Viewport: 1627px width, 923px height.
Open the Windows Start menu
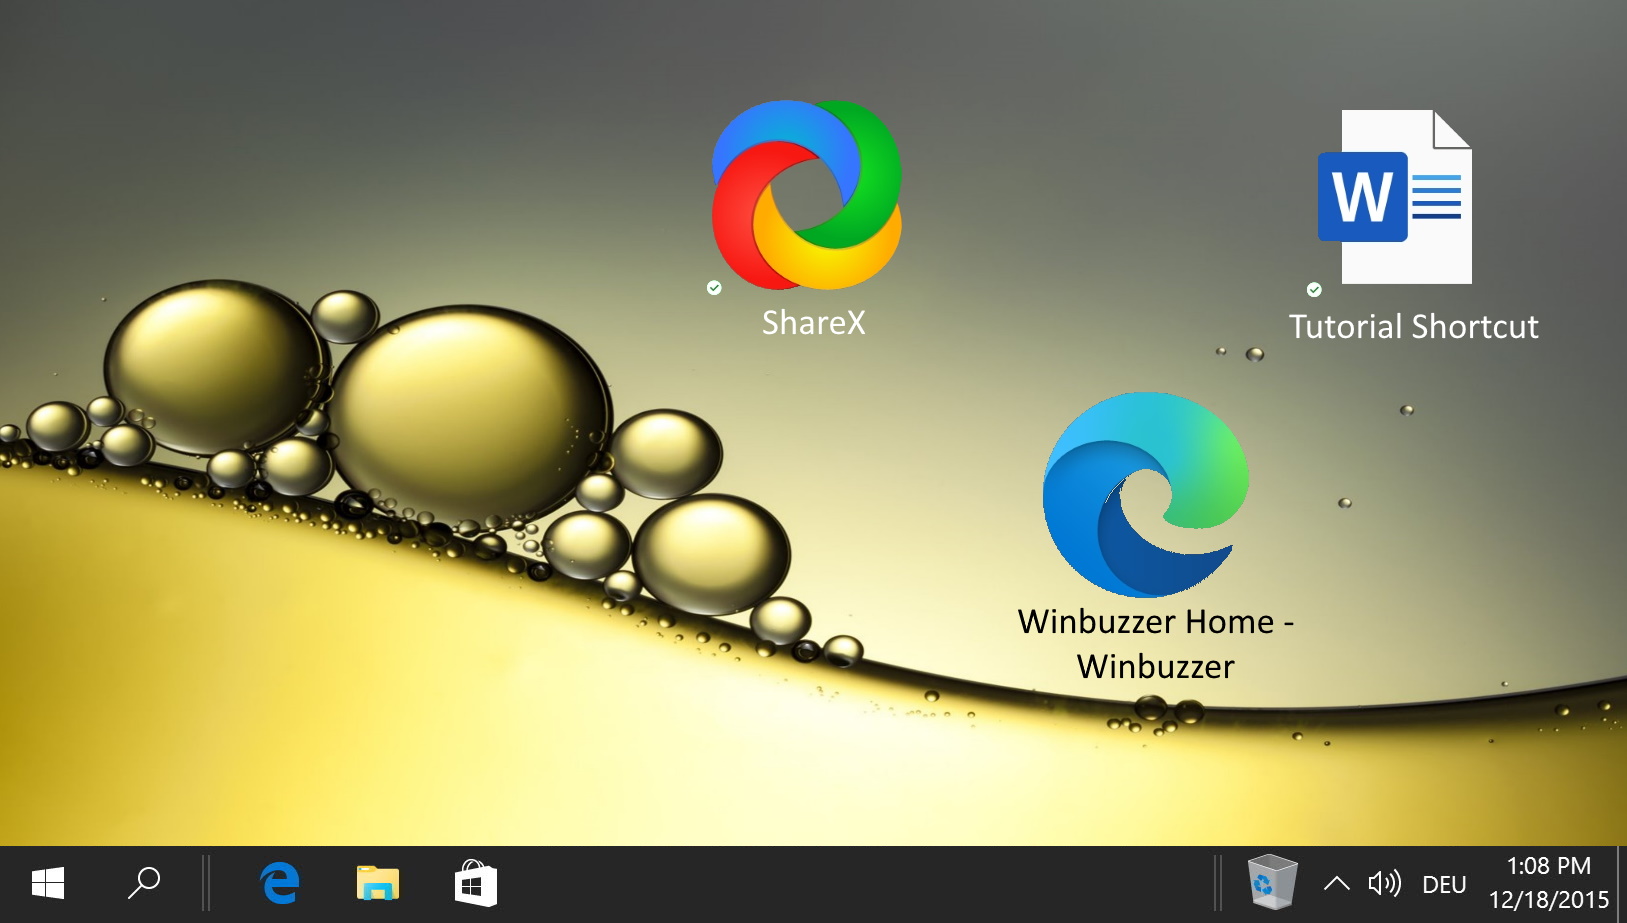tap(48, 884)
